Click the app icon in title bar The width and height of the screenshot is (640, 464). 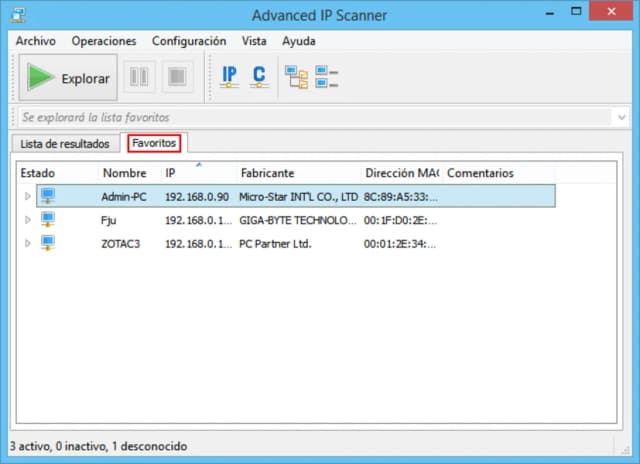tap(18, 15)
